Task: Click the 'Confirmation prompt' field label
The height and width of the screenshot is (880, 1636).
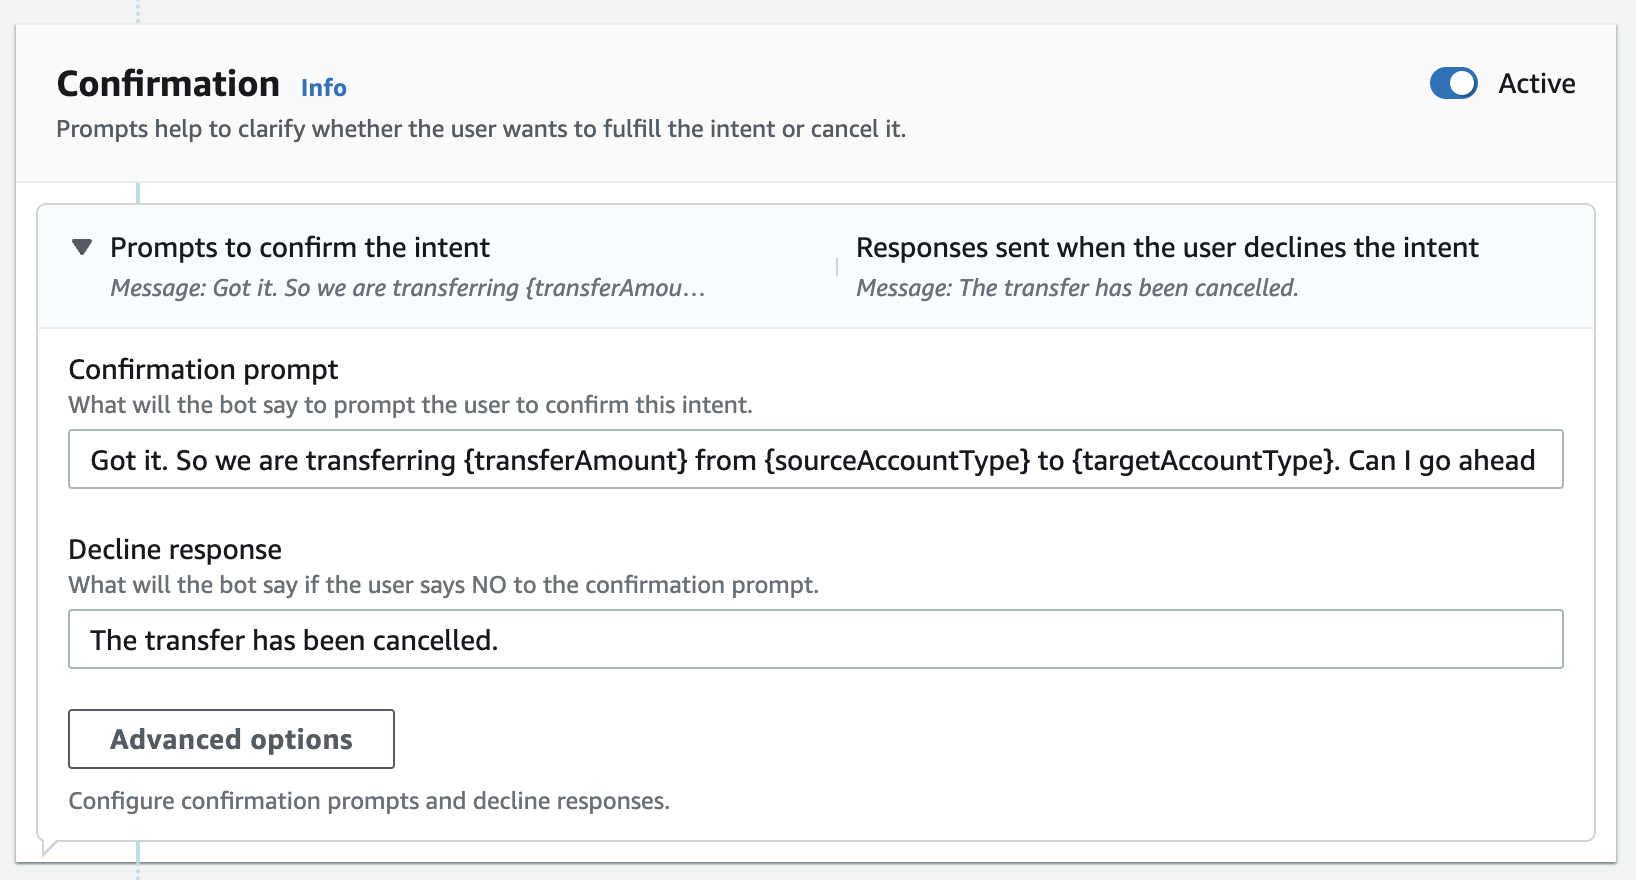Action: click(203, 370)
